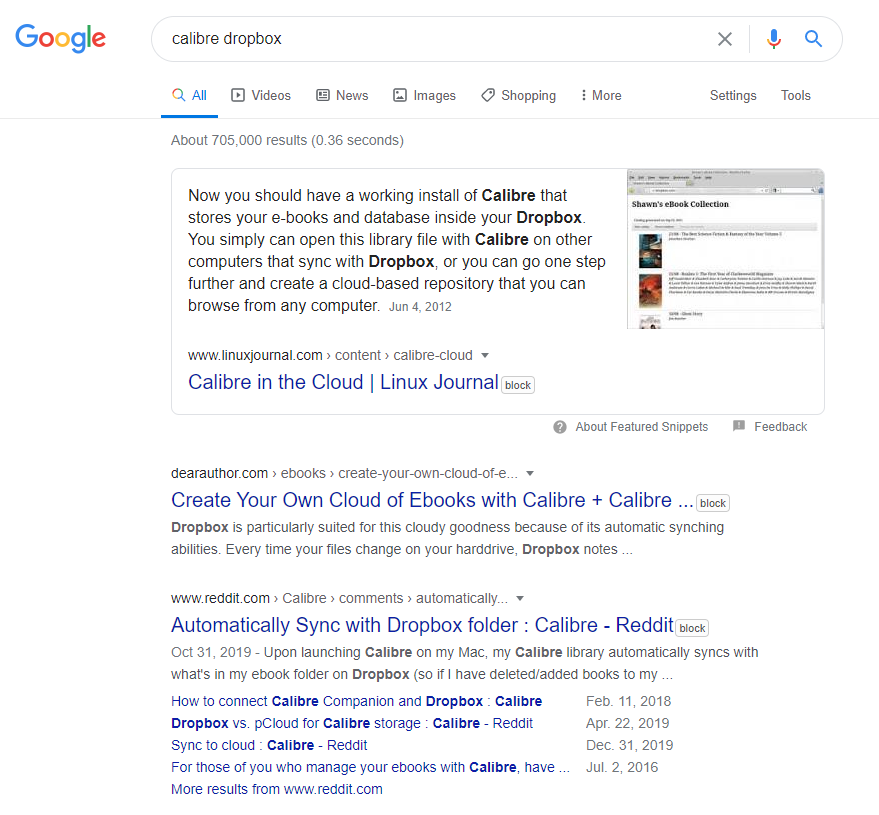The width and height of the screenshot is (879, 815).
Task: Click More results from www.reddit.com
Action: (x=277, y=789)
